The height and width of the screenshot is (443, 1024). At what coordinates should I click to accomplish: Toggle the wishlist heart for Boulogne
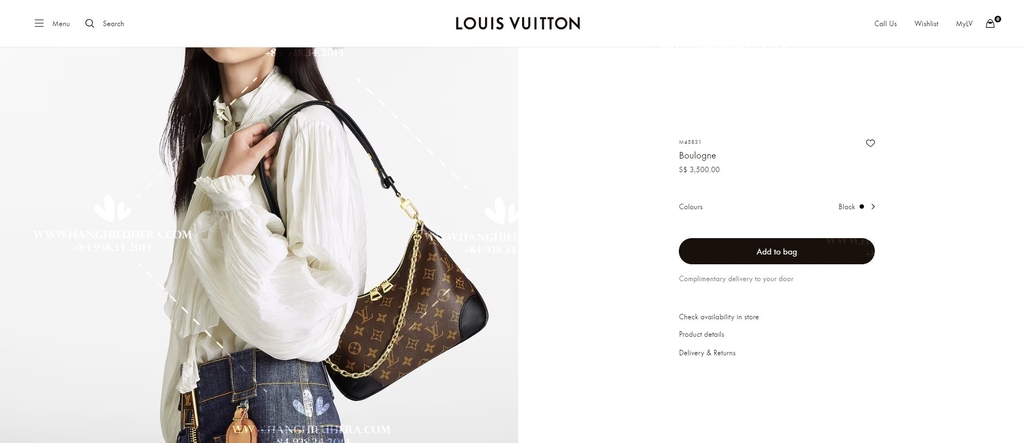click(x=870, y=143)
